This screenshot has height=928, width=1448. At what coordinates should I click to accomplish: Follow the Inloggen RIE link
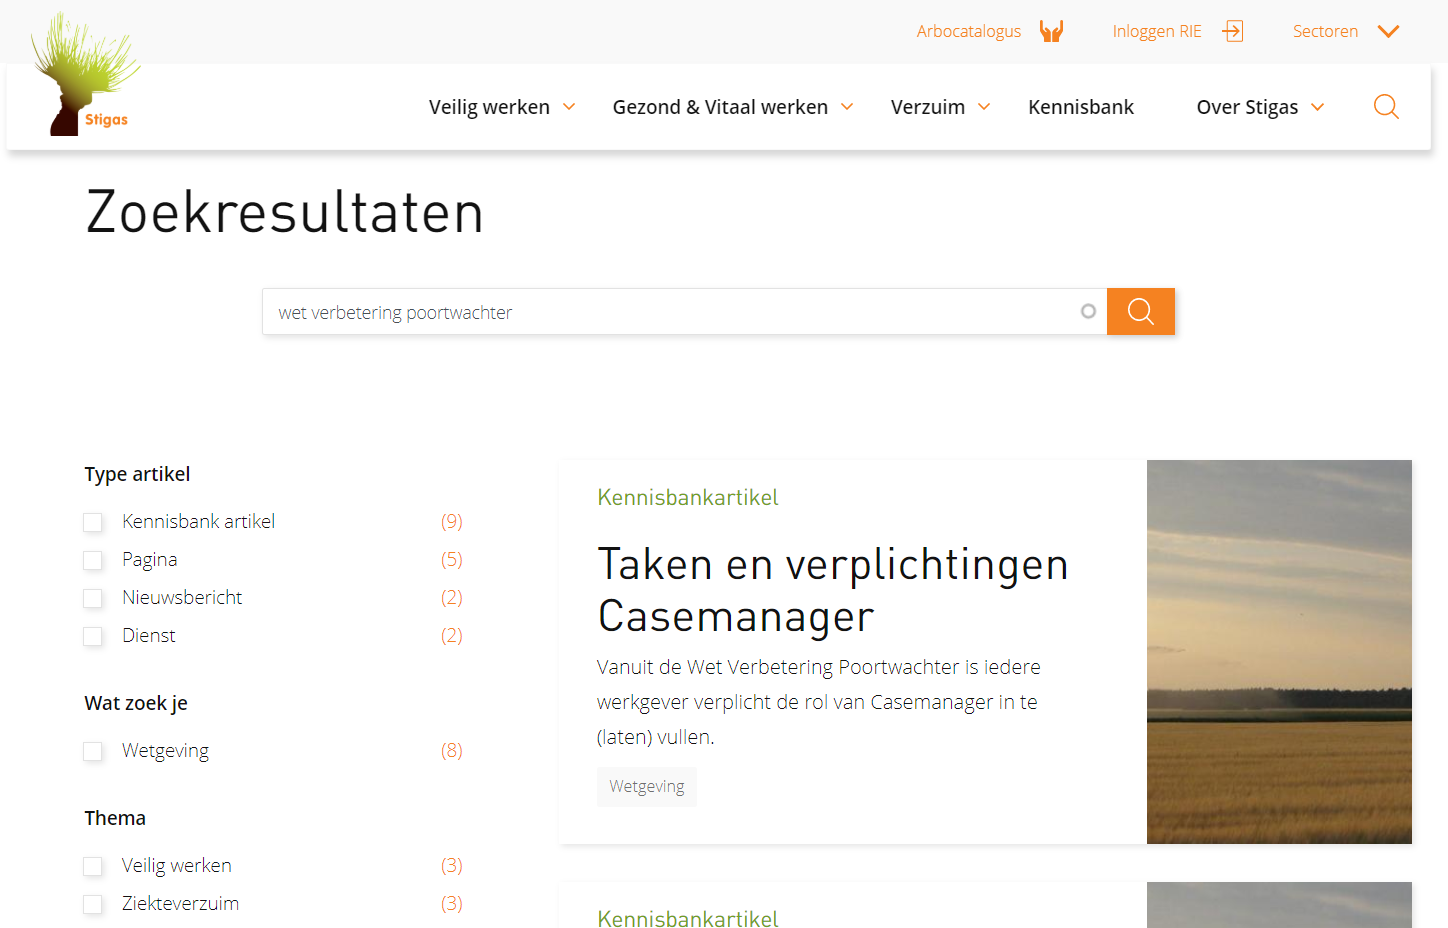[x=1157, y=31]
